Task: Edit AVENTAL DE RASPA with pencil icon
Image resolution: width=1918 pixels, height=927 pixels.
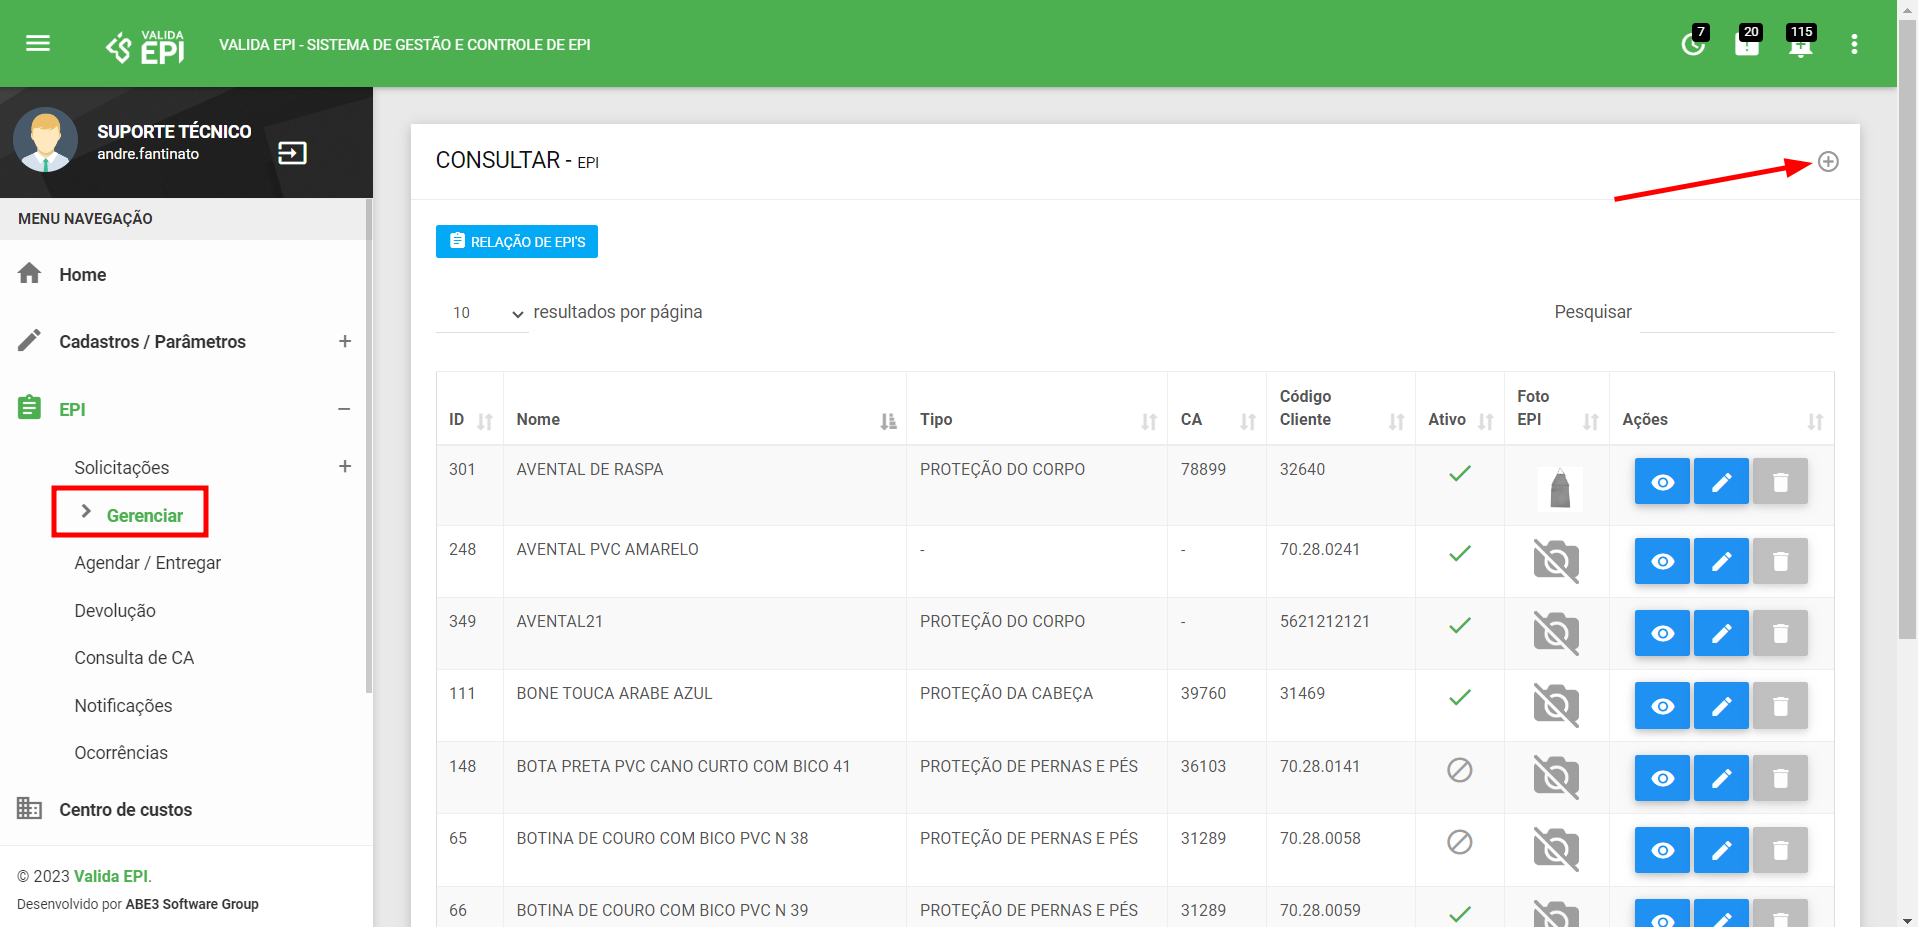Action: tap(1721, 481)
